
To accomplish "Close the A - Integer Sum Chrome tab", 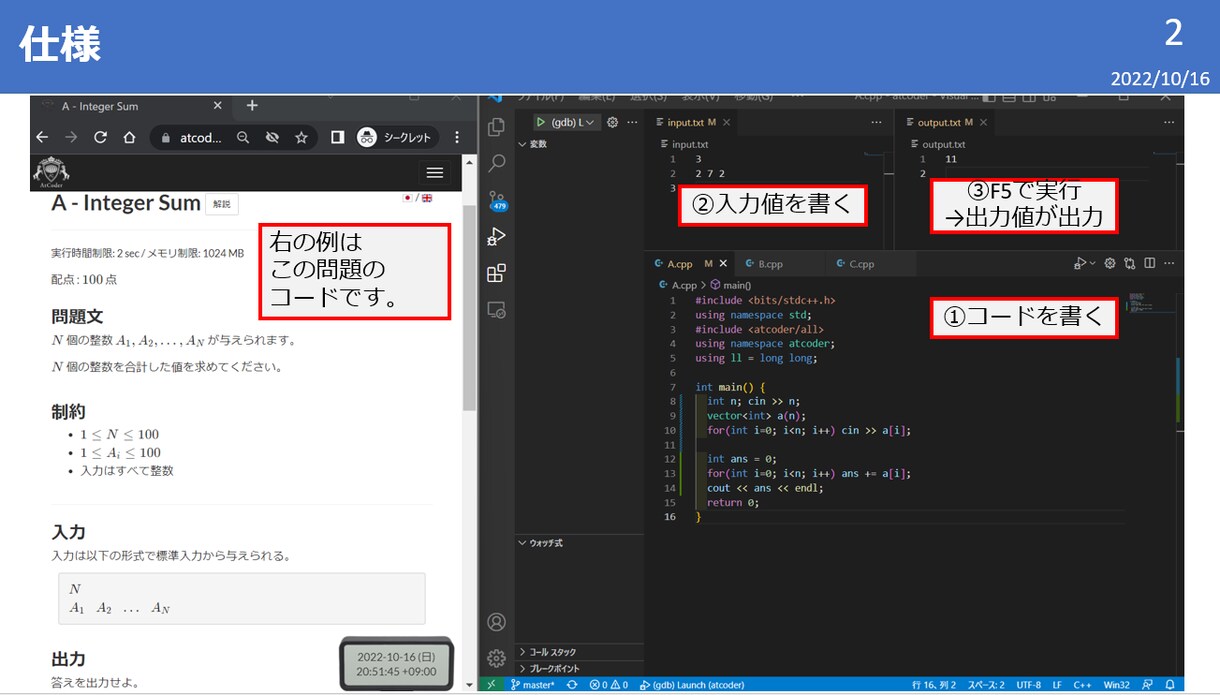I will (217, 106).
